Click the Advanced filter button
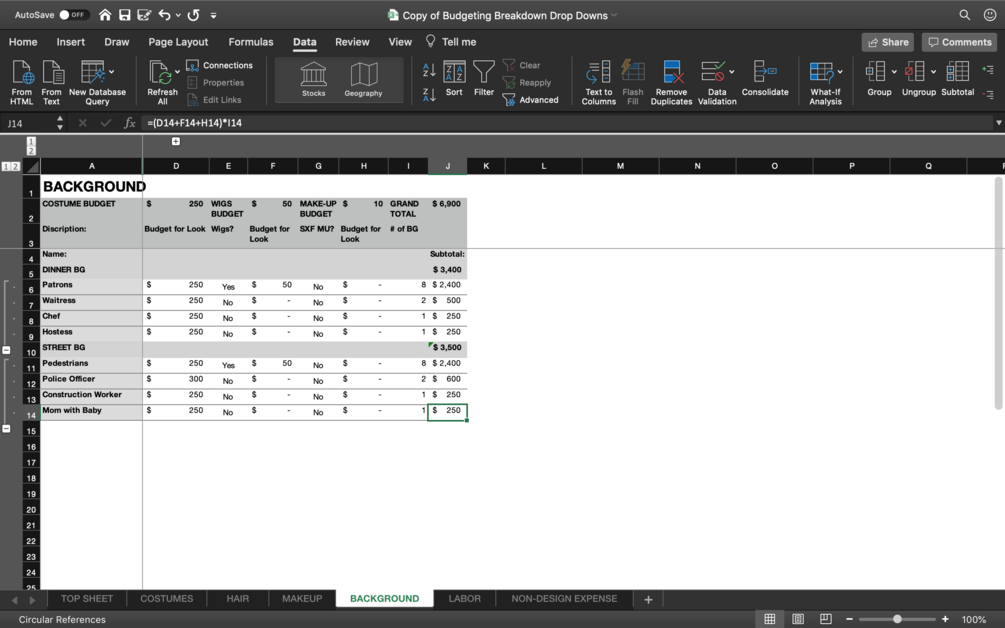The width and height of the screenshot is (1005, 628). (531, 100)
